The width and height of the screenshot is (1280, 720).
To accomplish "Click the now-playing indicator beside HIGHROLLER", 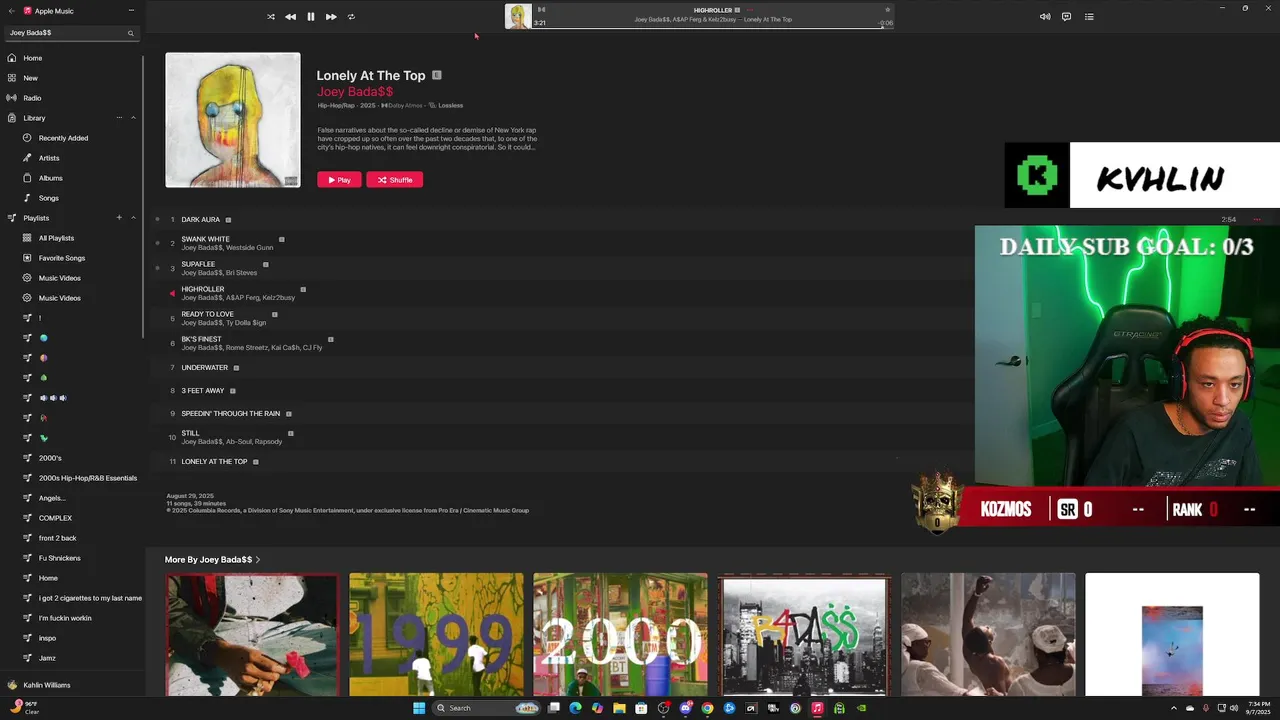I will point(172,293).
